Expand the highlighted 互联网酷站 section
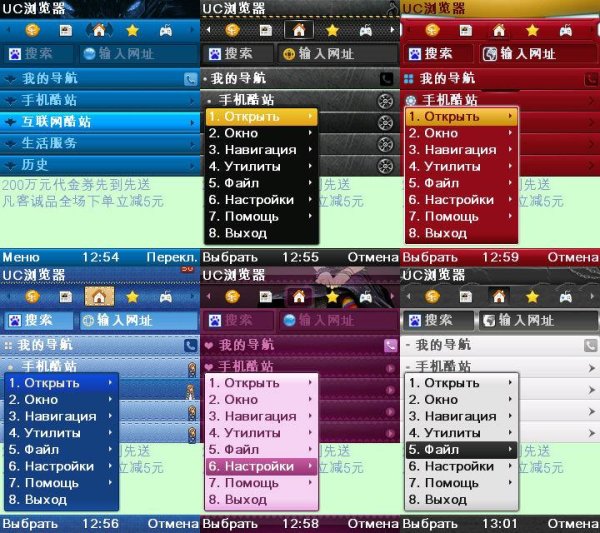This screenshot has height=533, width=600. click(100, 122)
